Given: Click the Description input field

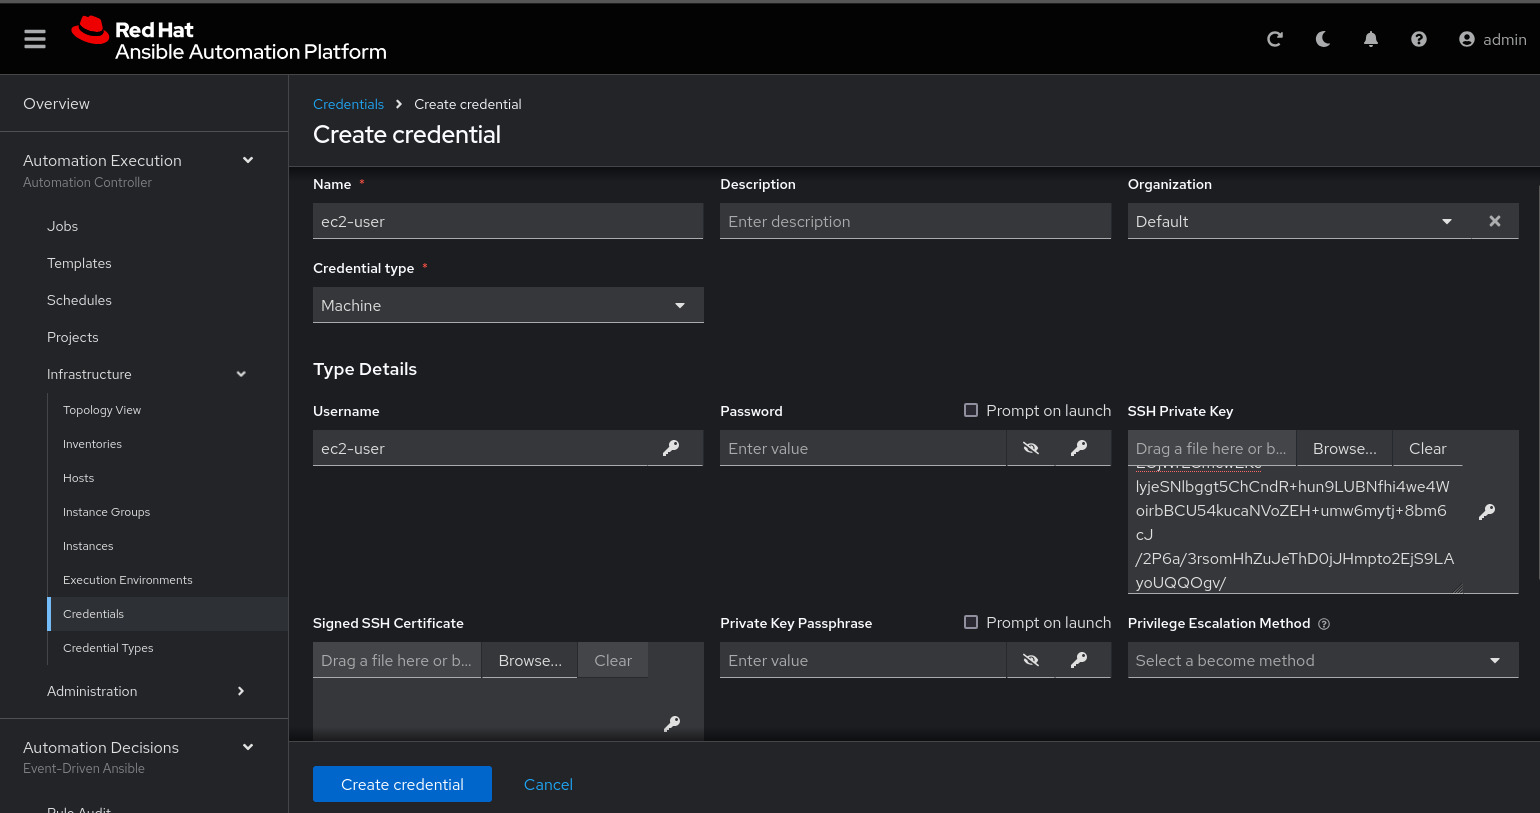Looking at the screenshot, I should [x=915, y=221].
